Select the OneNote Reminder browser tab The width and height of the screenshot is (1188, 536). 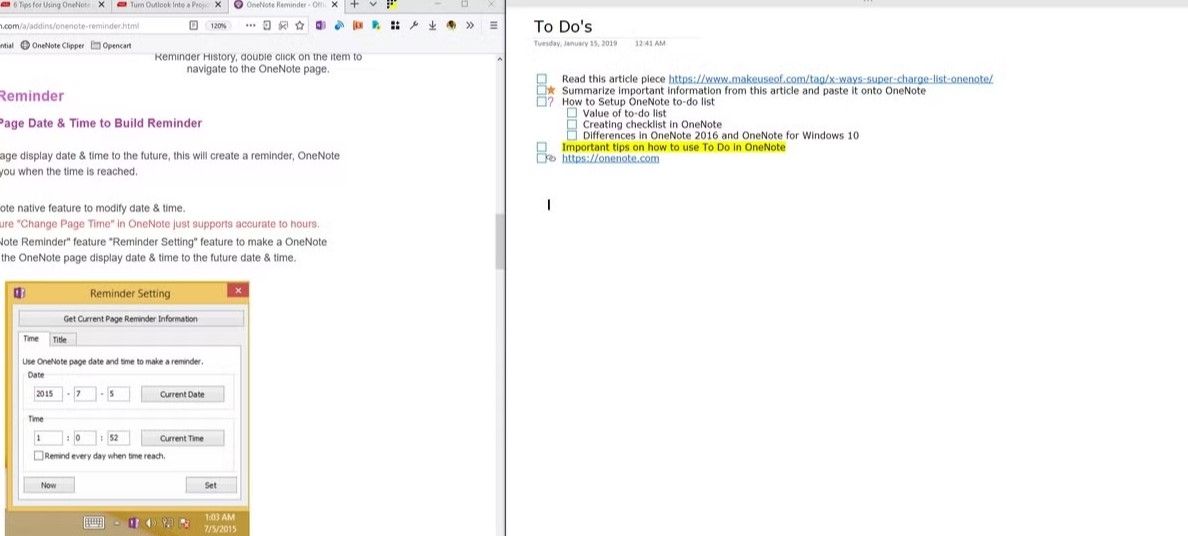point(285,5)
